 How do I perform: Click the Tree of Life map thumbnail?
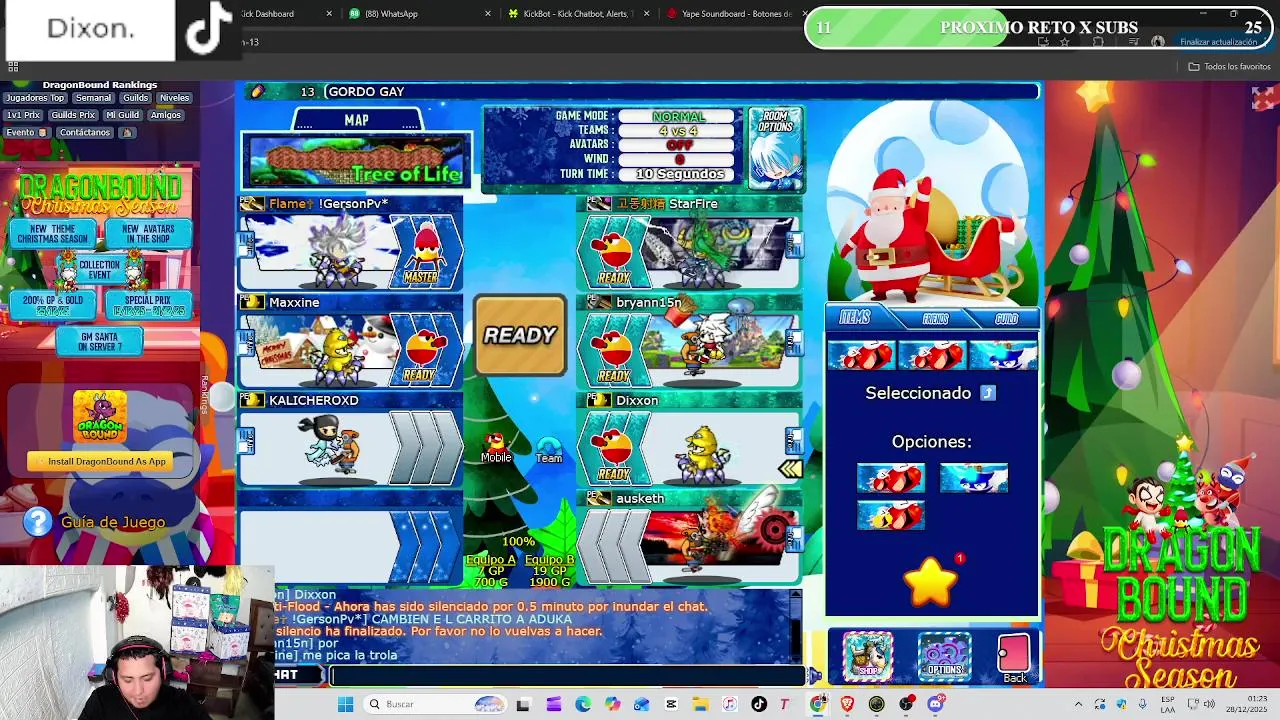[356, 161]
